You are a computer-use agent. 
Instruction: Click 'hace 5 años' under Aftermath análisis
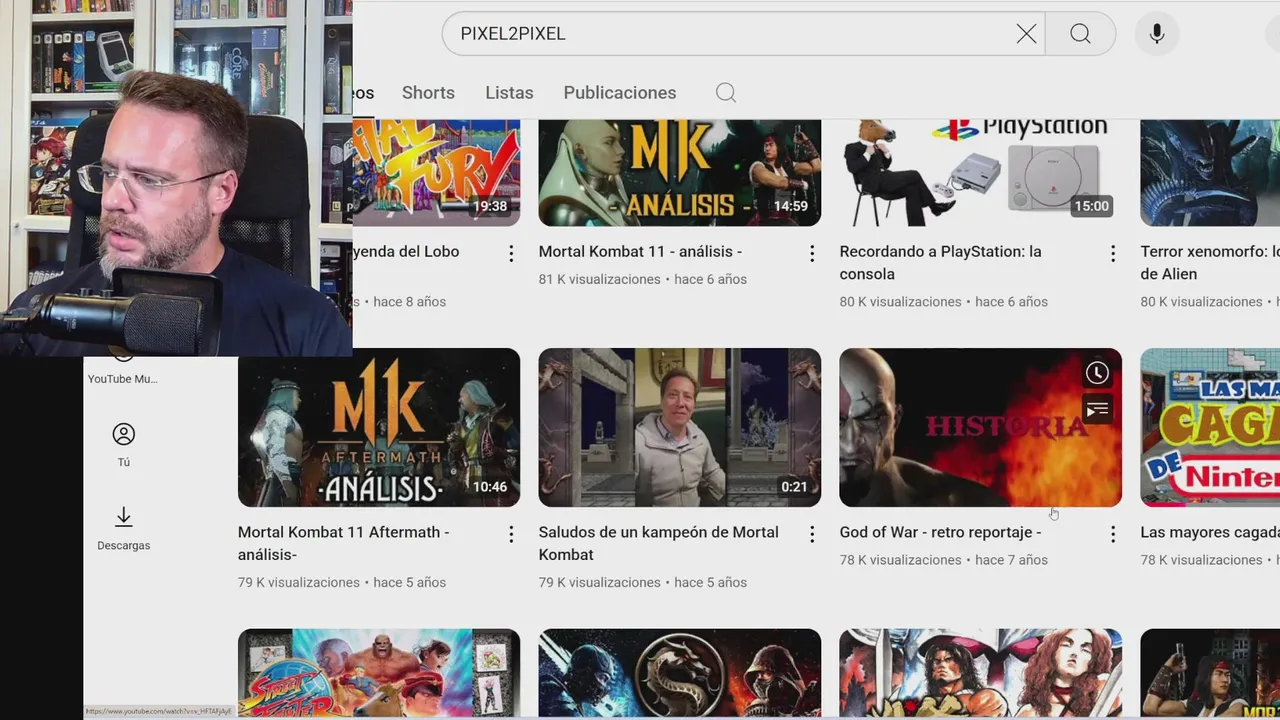pos(410,582)
